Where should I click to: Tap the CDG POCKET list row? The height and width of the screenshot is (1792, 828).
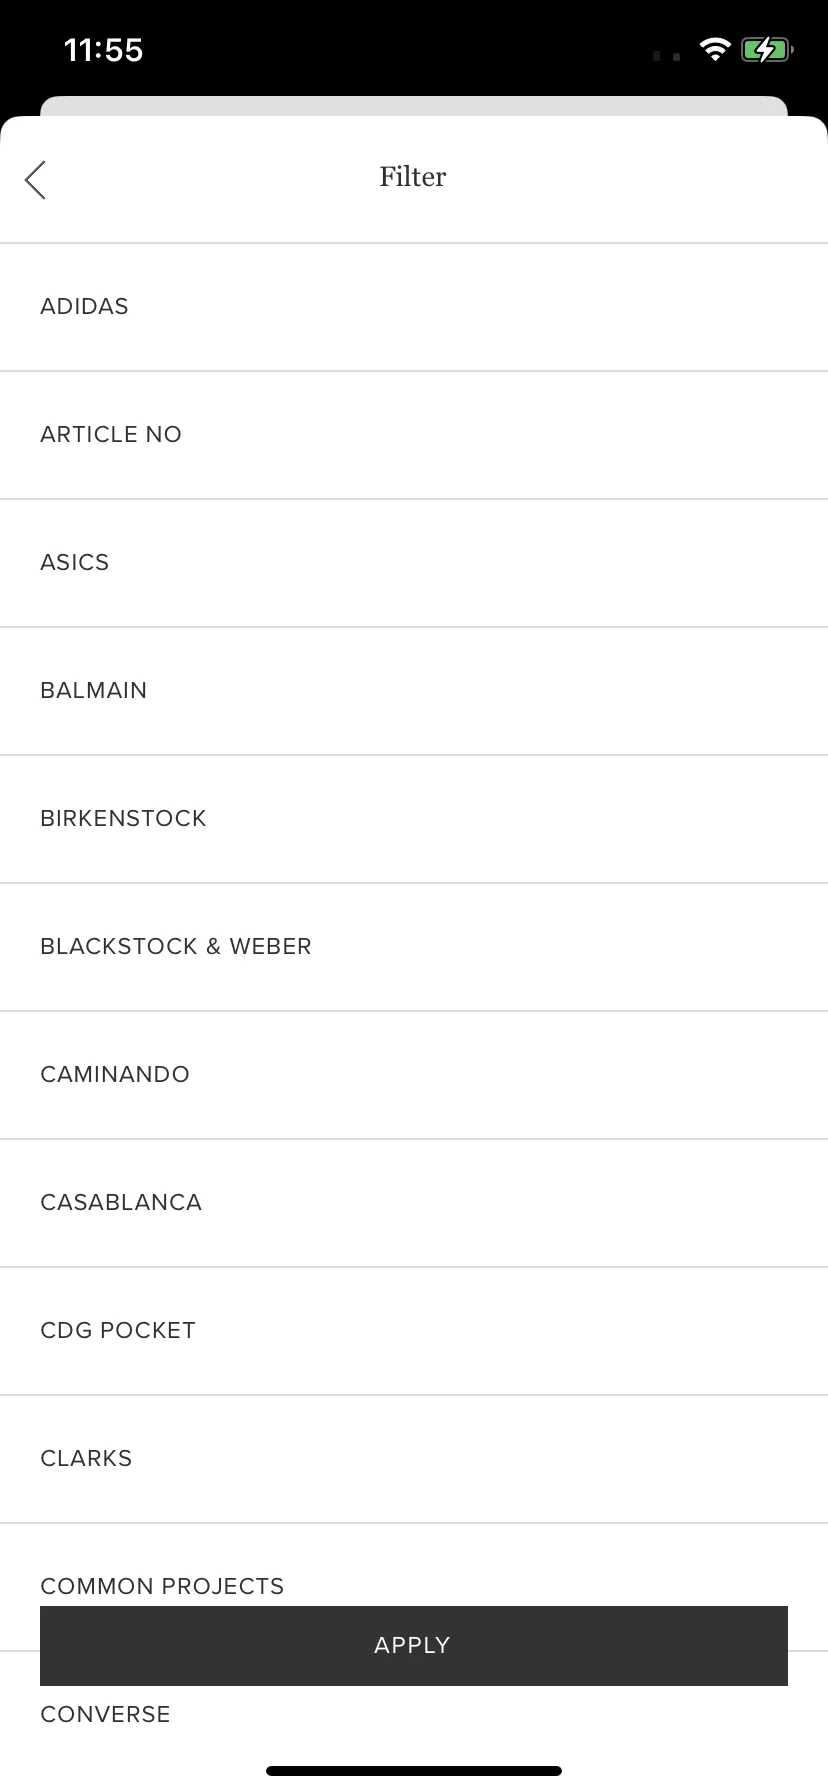pyautogui.click(x=414, y=1331)
